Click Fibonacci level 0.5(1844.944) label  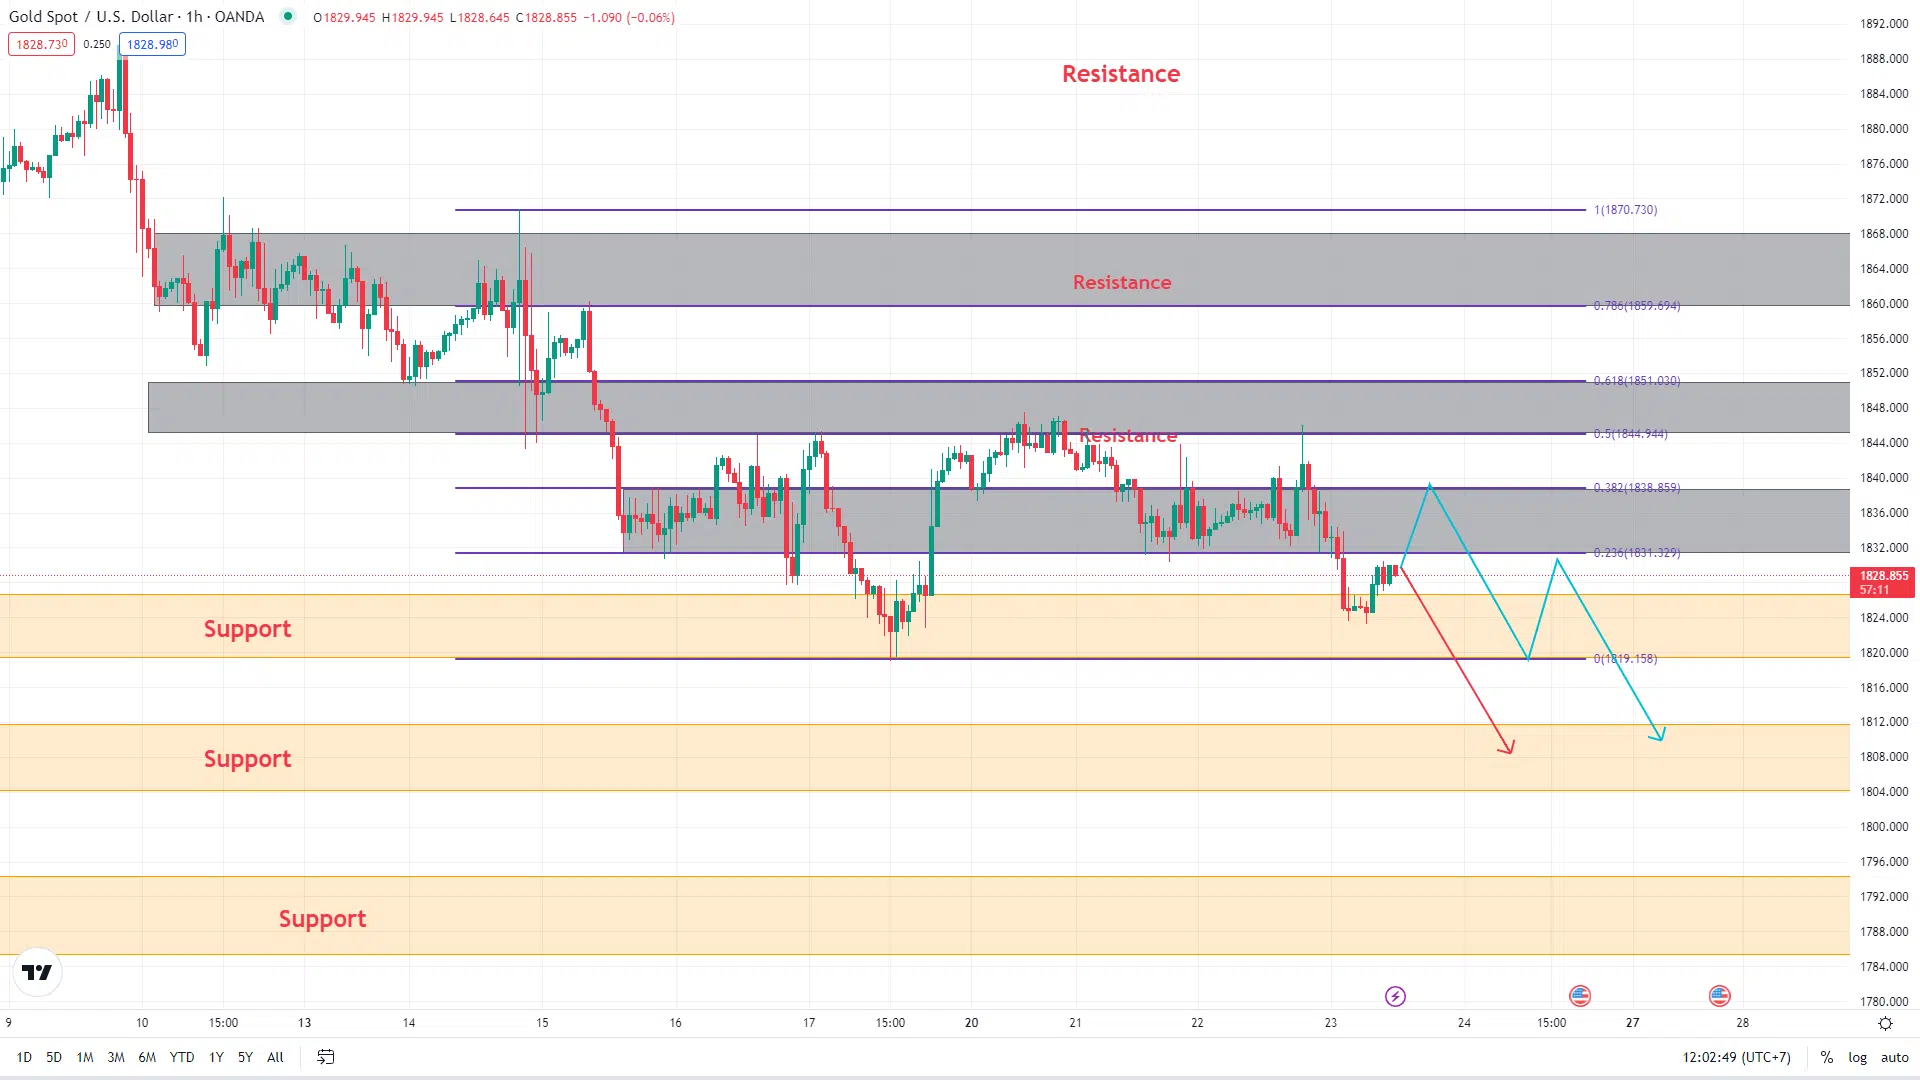point(1631,434)
